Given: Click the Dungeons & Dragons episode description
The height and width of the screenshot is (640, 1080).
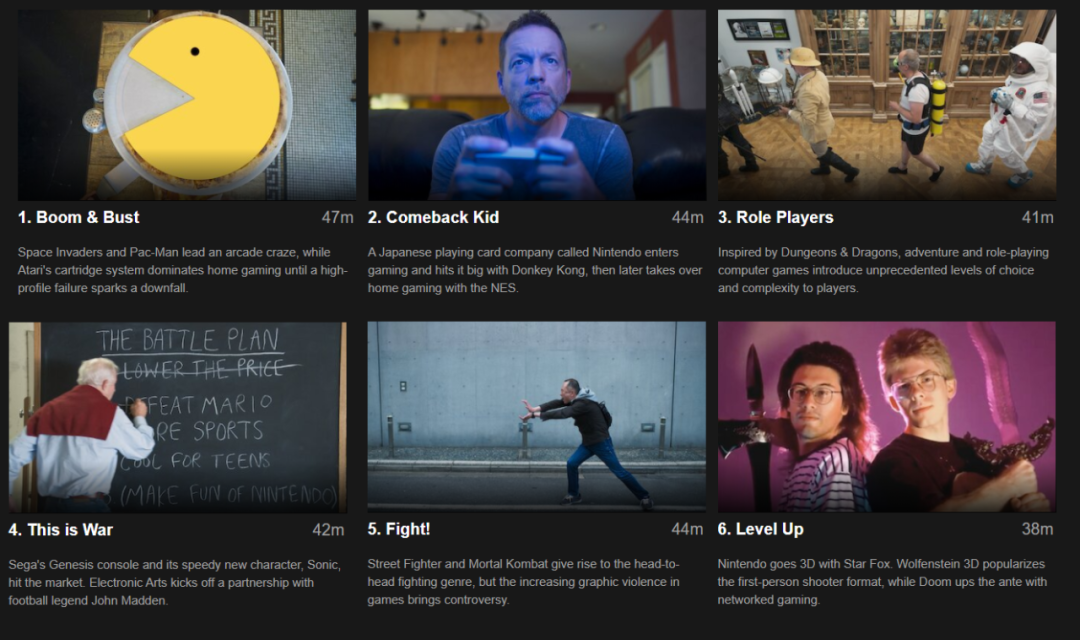Looking at the screenshot, I should [883, 270].
